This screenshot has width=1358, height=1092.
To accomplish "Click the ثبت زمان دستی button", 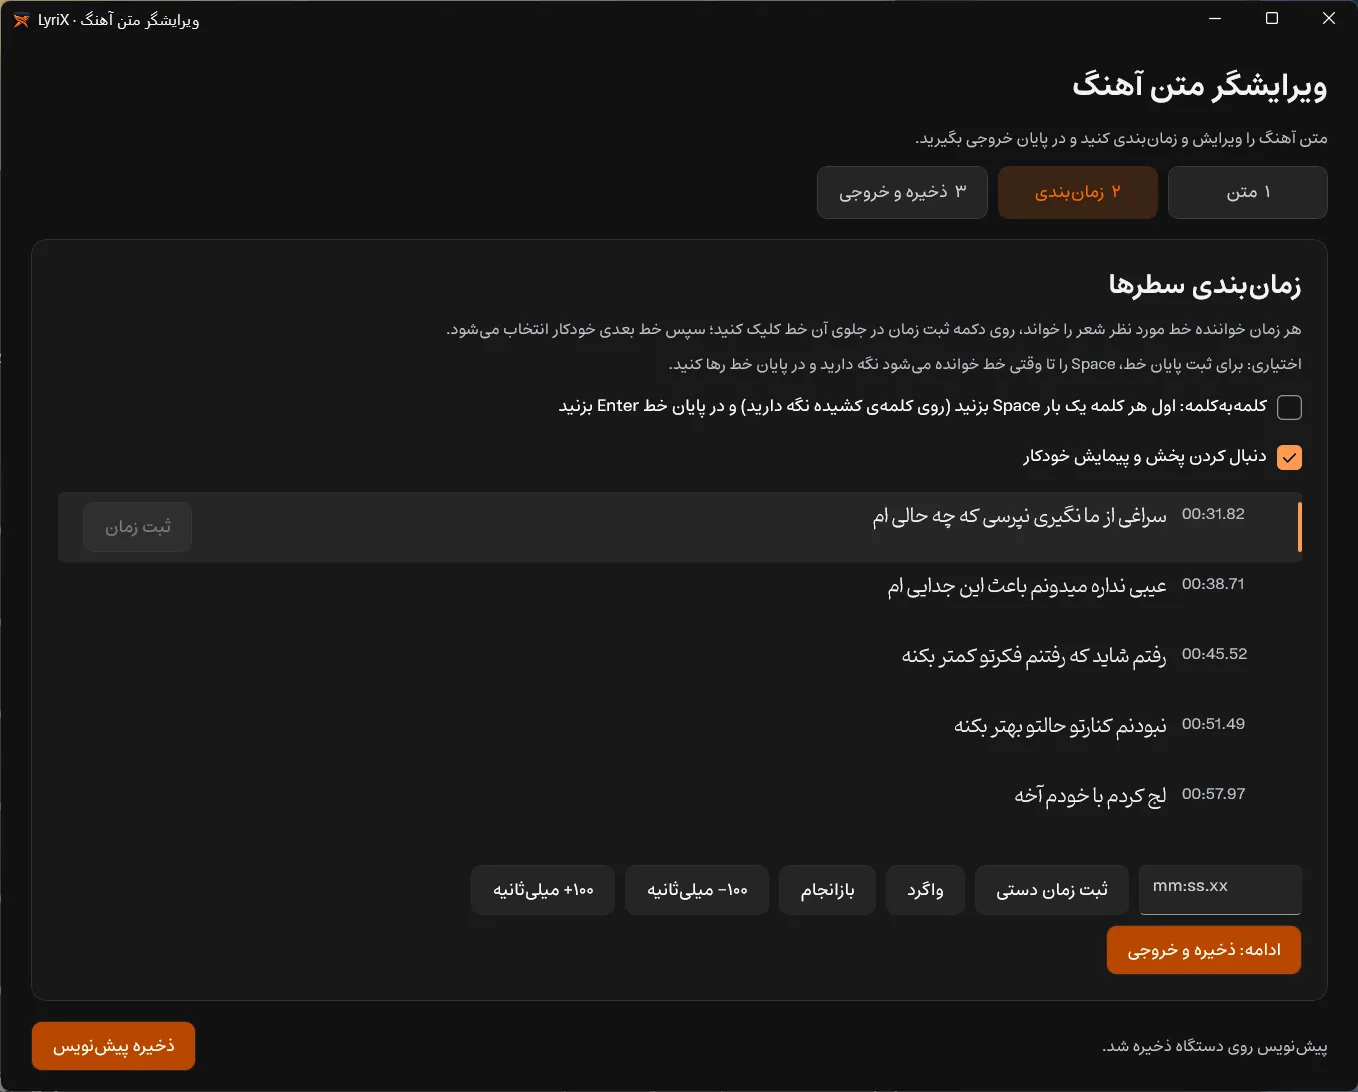I will [x=1052, y=890].
